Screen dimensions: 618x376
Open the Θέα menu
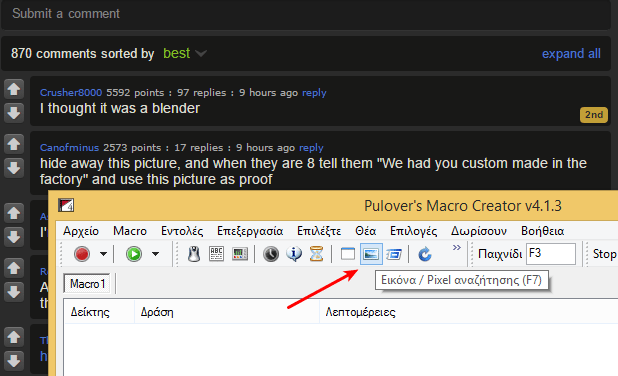365,231
